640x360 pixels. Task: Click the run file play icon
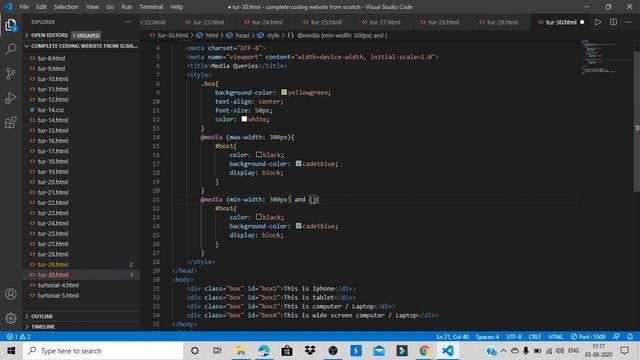(x=598, y=22)
